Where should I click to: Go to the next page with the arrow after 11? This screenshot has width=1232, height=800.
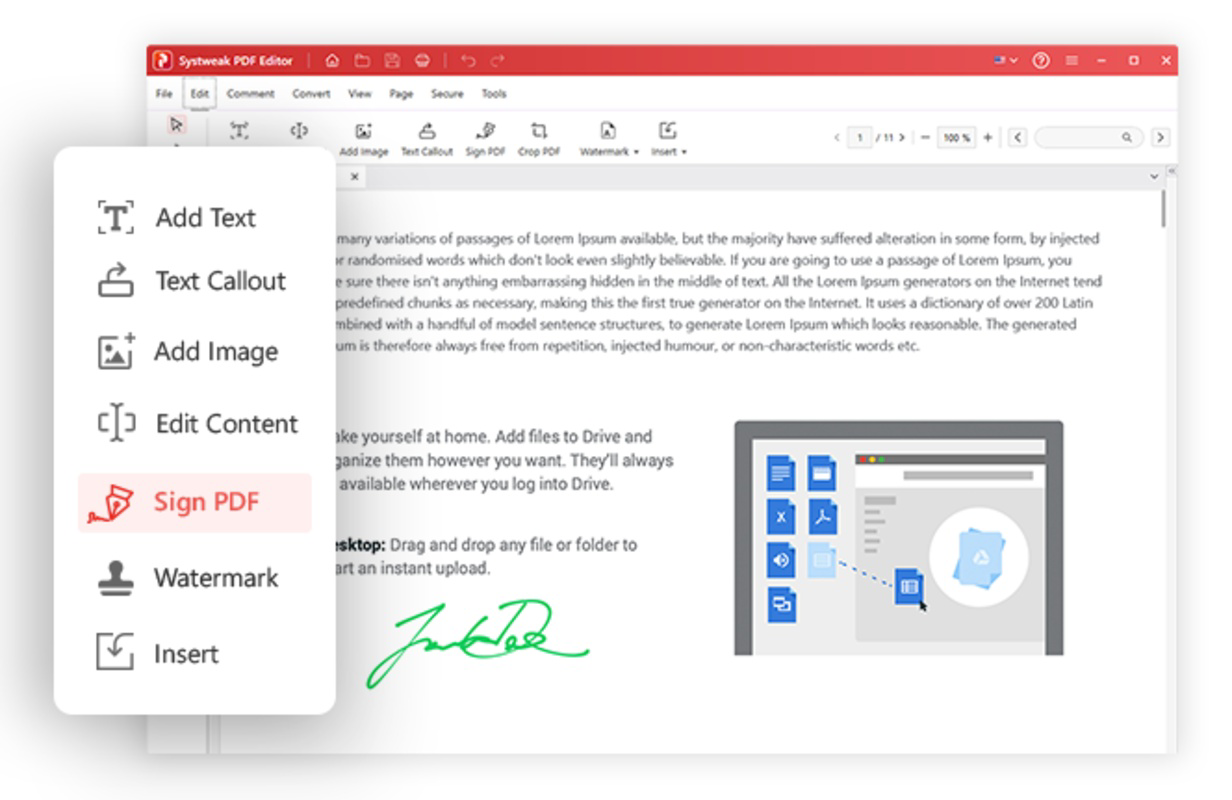click(902, 138)
